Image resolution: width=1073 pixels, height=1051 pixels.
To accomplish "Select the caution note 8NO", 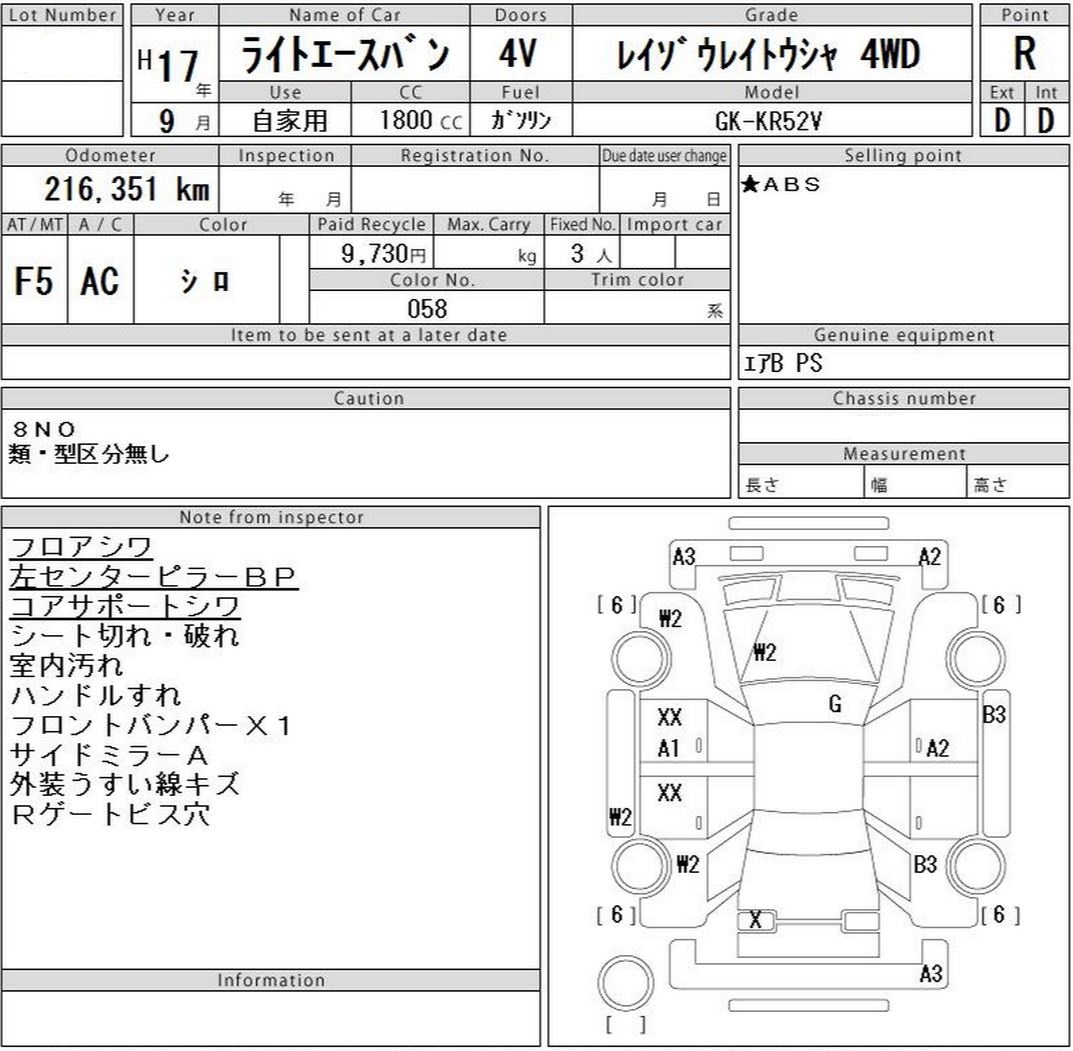I will coord(43,429).
